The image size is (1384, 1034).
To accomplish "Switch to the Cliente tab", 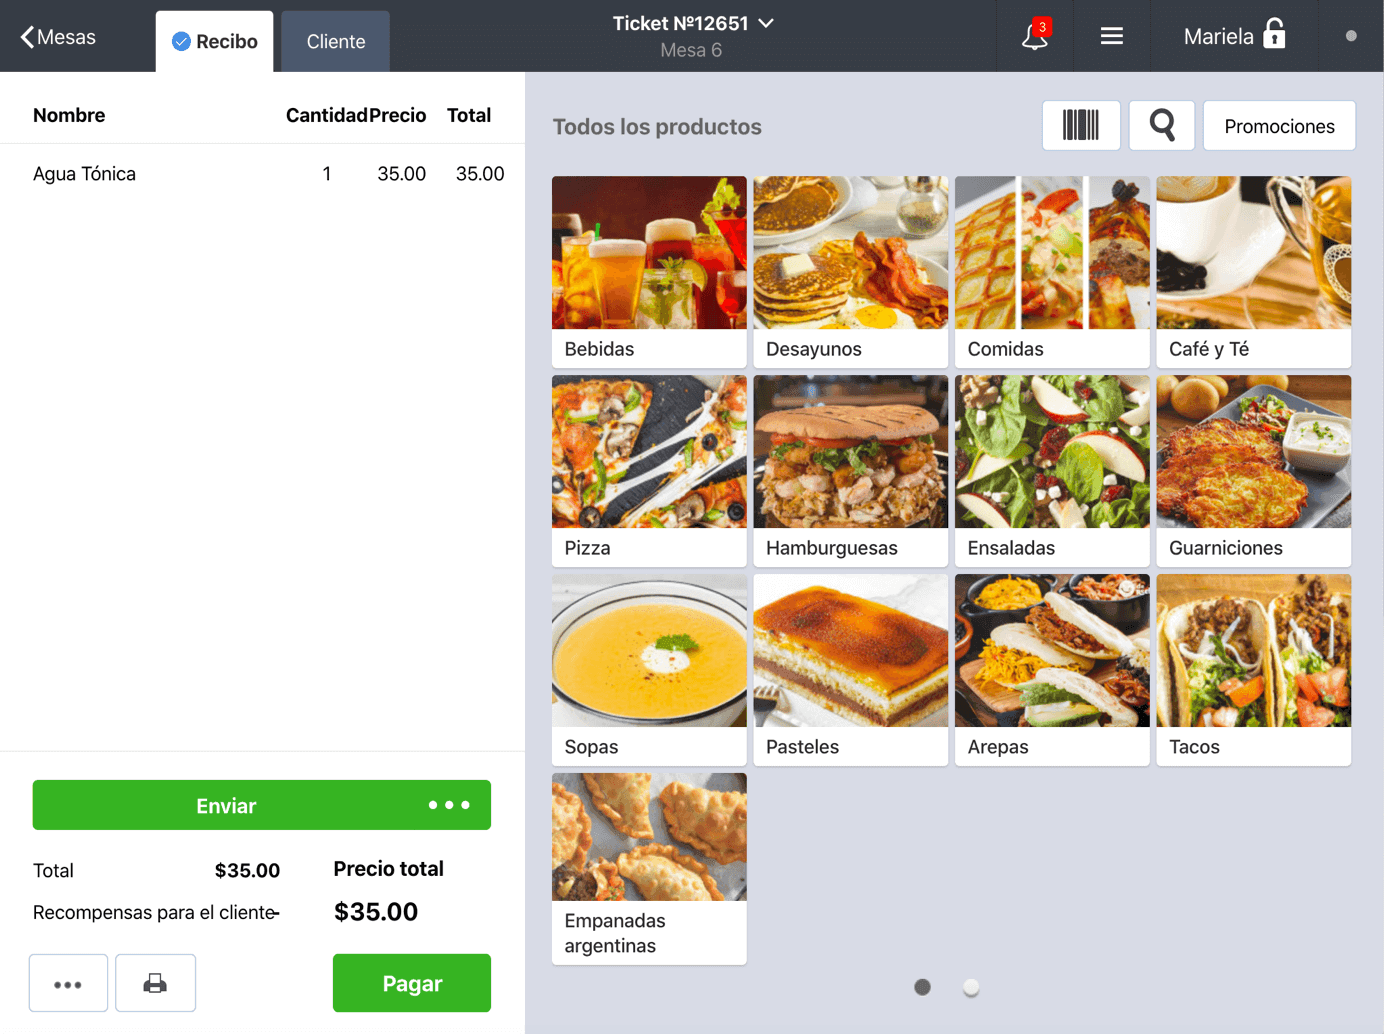I will coord(335,41).
